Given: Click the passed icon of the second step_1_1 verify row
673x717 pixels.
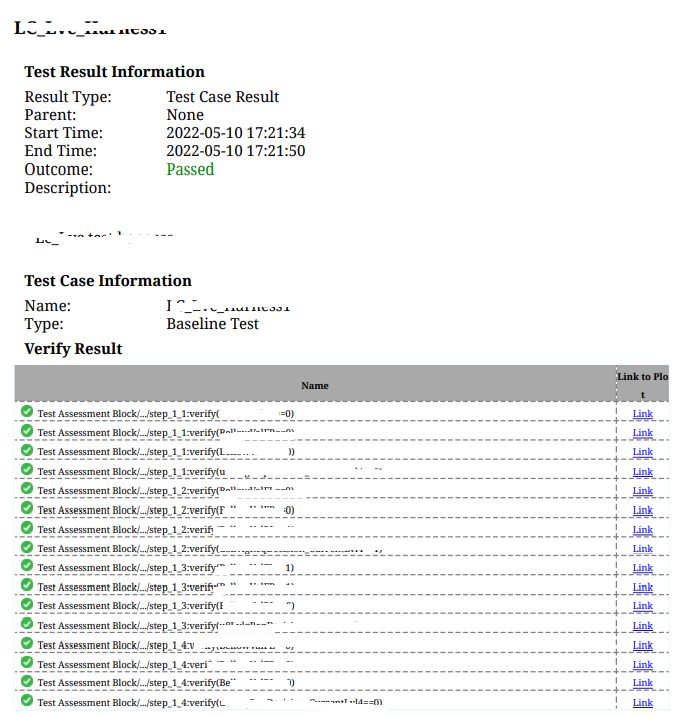Looking at the screenshot, I should [27, 431].
